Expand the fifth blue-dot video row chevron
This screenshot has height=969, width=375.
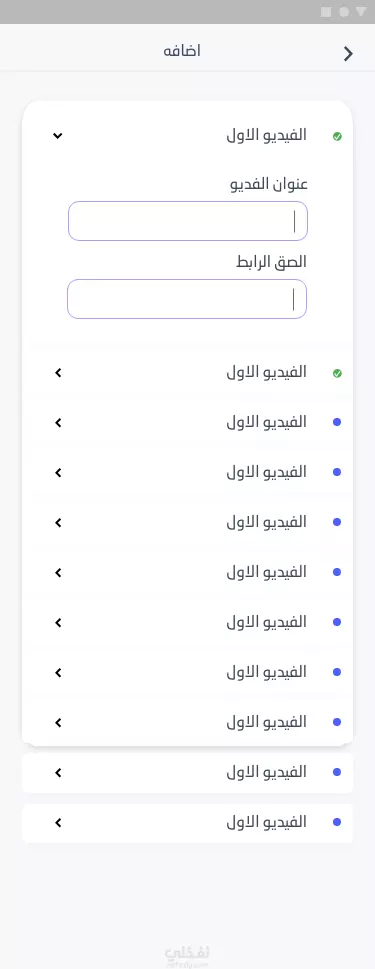58,623
